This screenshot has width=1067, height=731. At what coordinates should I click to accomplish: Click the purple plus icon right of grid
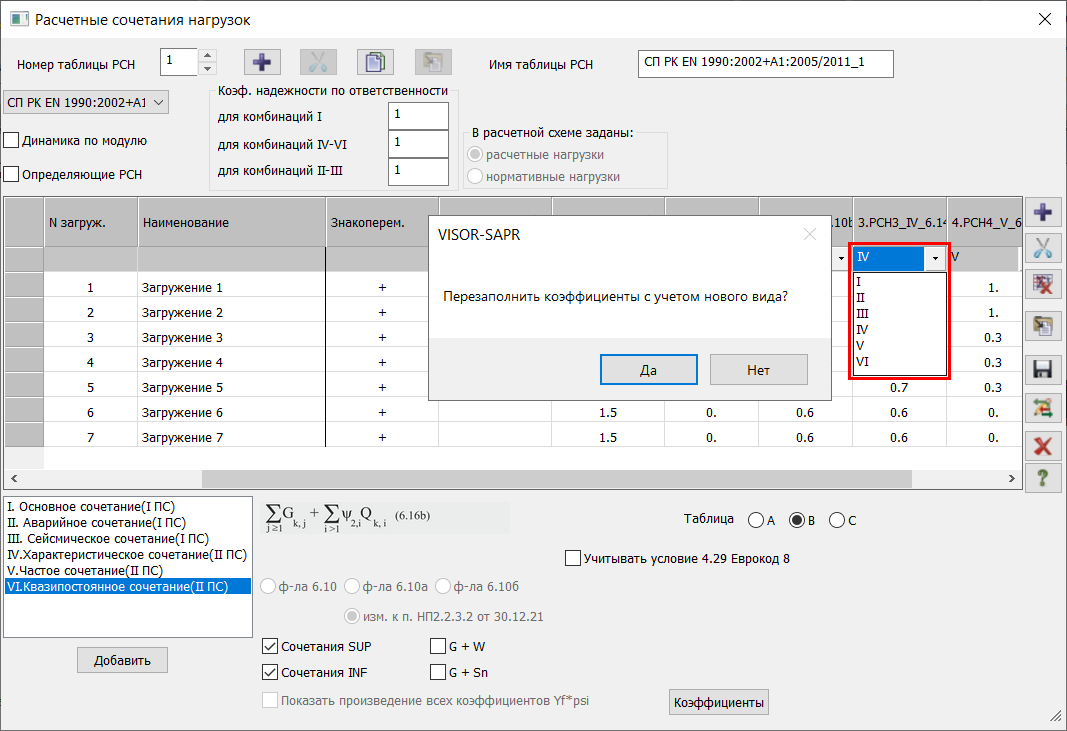[1043, 212]
